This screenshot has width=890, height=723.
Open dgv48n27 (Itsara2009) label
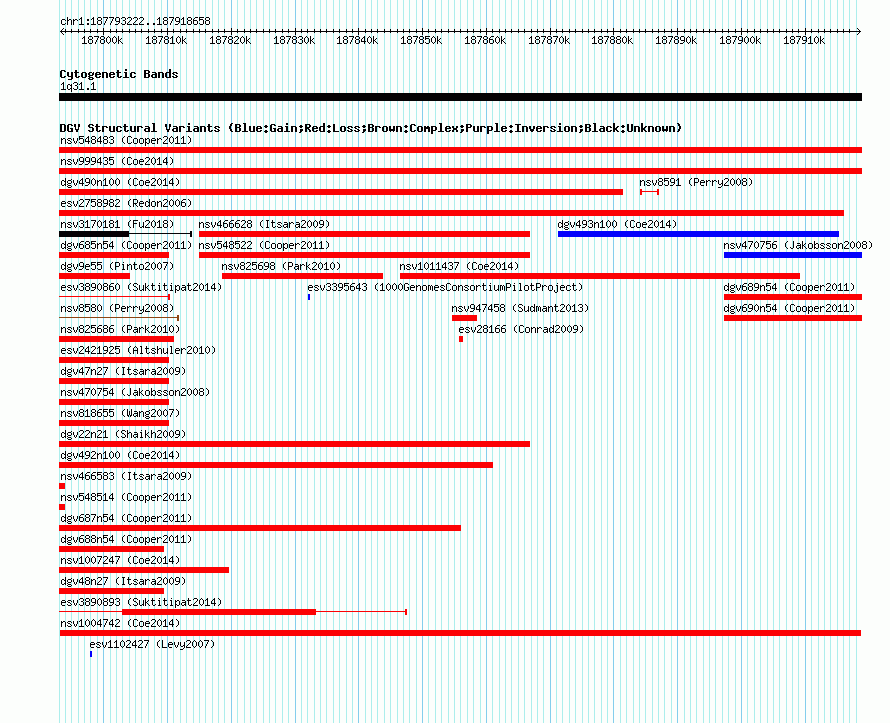123,581
